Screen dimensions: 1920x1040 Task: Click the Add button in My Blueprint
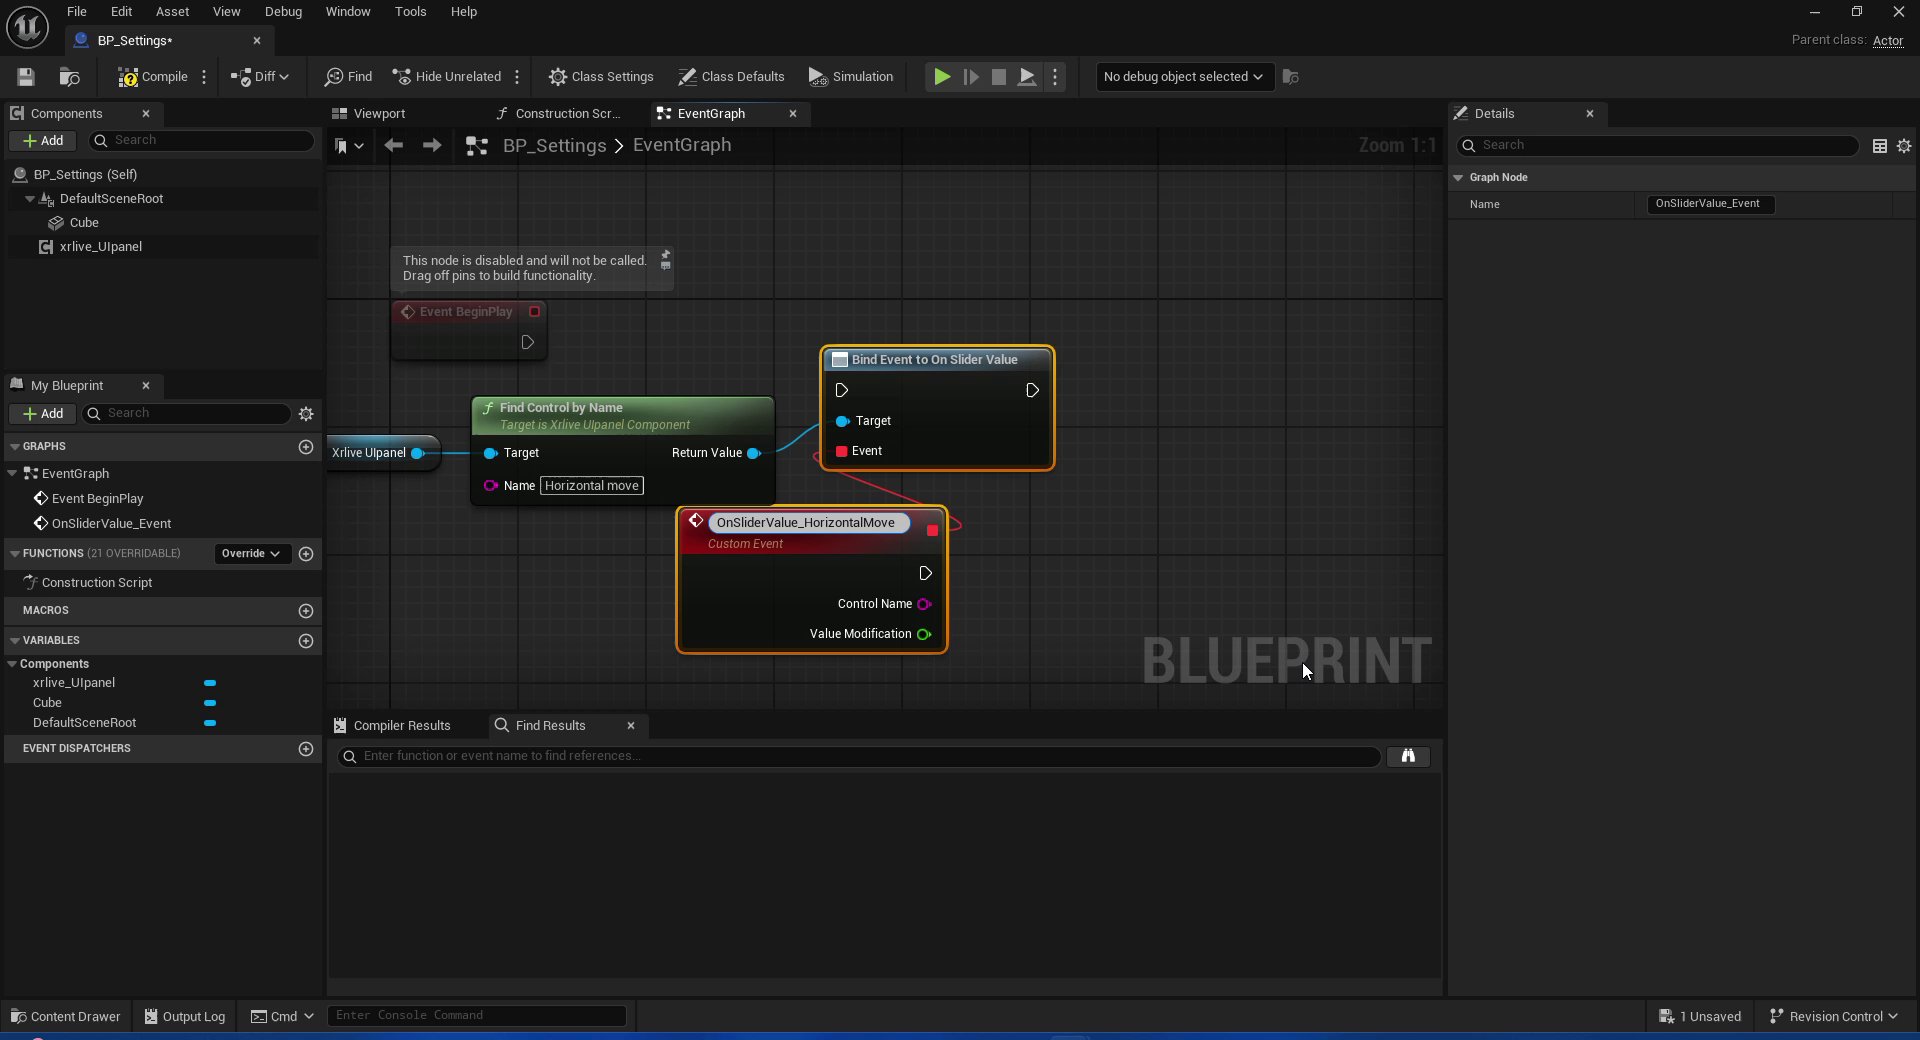[x=43, y=414]
